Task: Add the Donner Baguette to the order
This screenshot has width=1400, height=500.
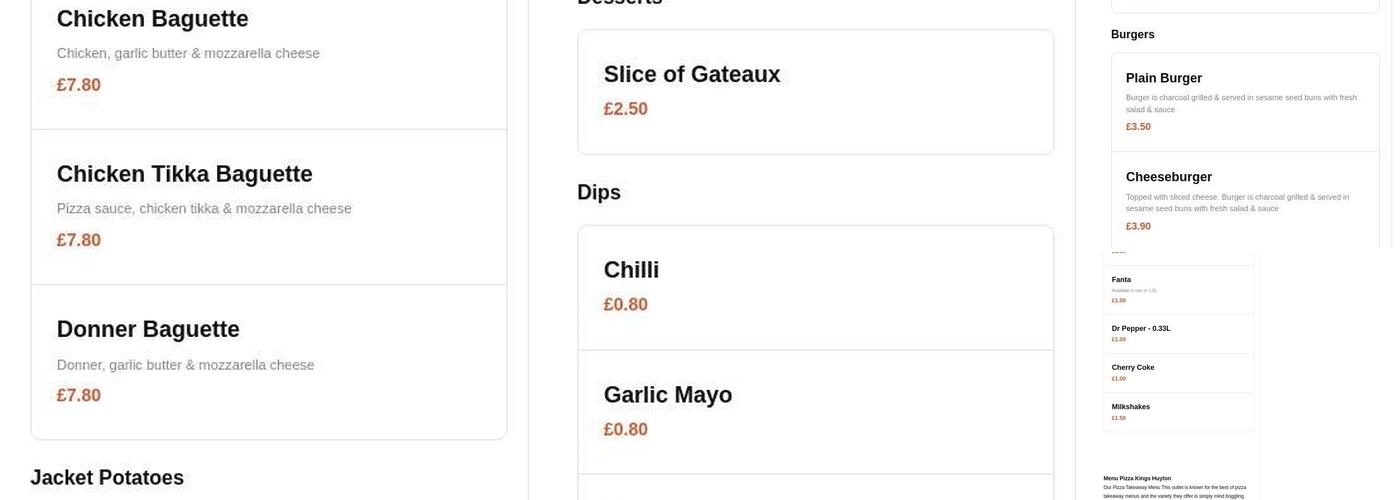Action: click(x=148, y=330)
